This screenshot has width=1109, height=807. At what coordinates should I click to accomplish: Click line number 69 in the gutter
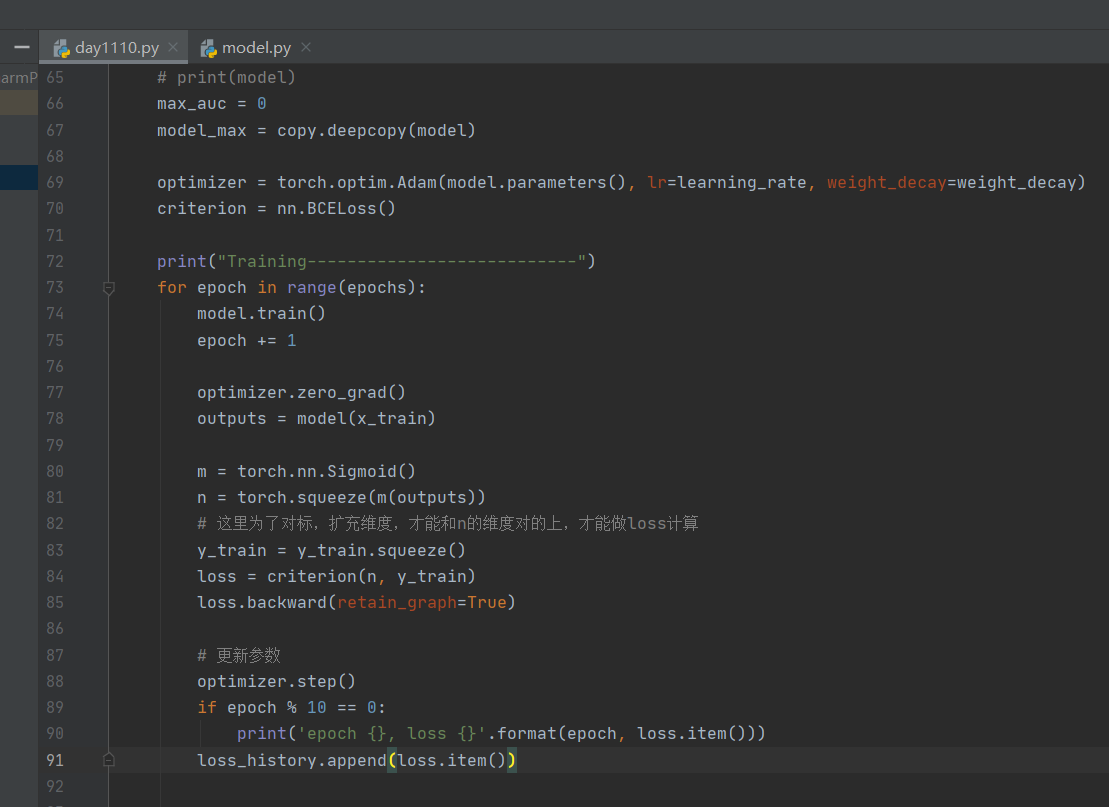point(55,182)
